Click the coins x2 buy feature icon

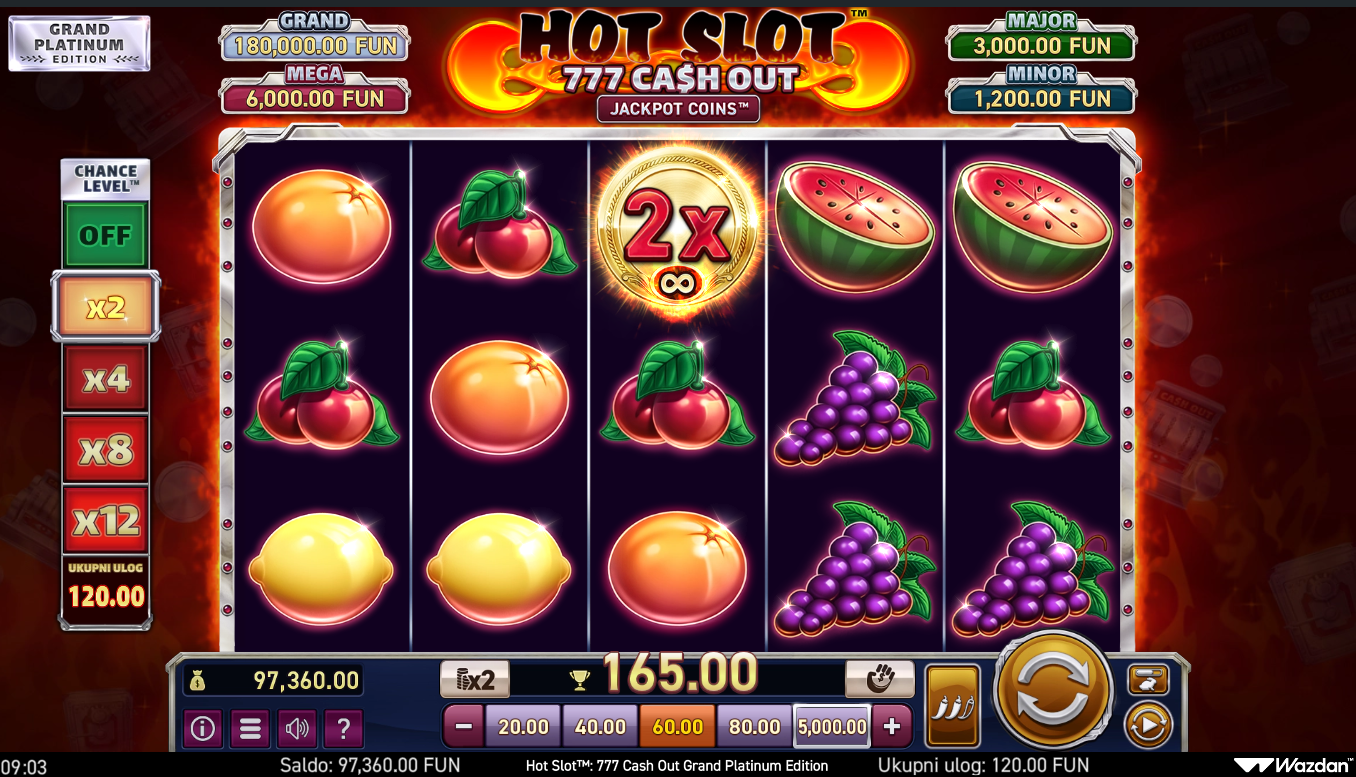pos(475,680)
